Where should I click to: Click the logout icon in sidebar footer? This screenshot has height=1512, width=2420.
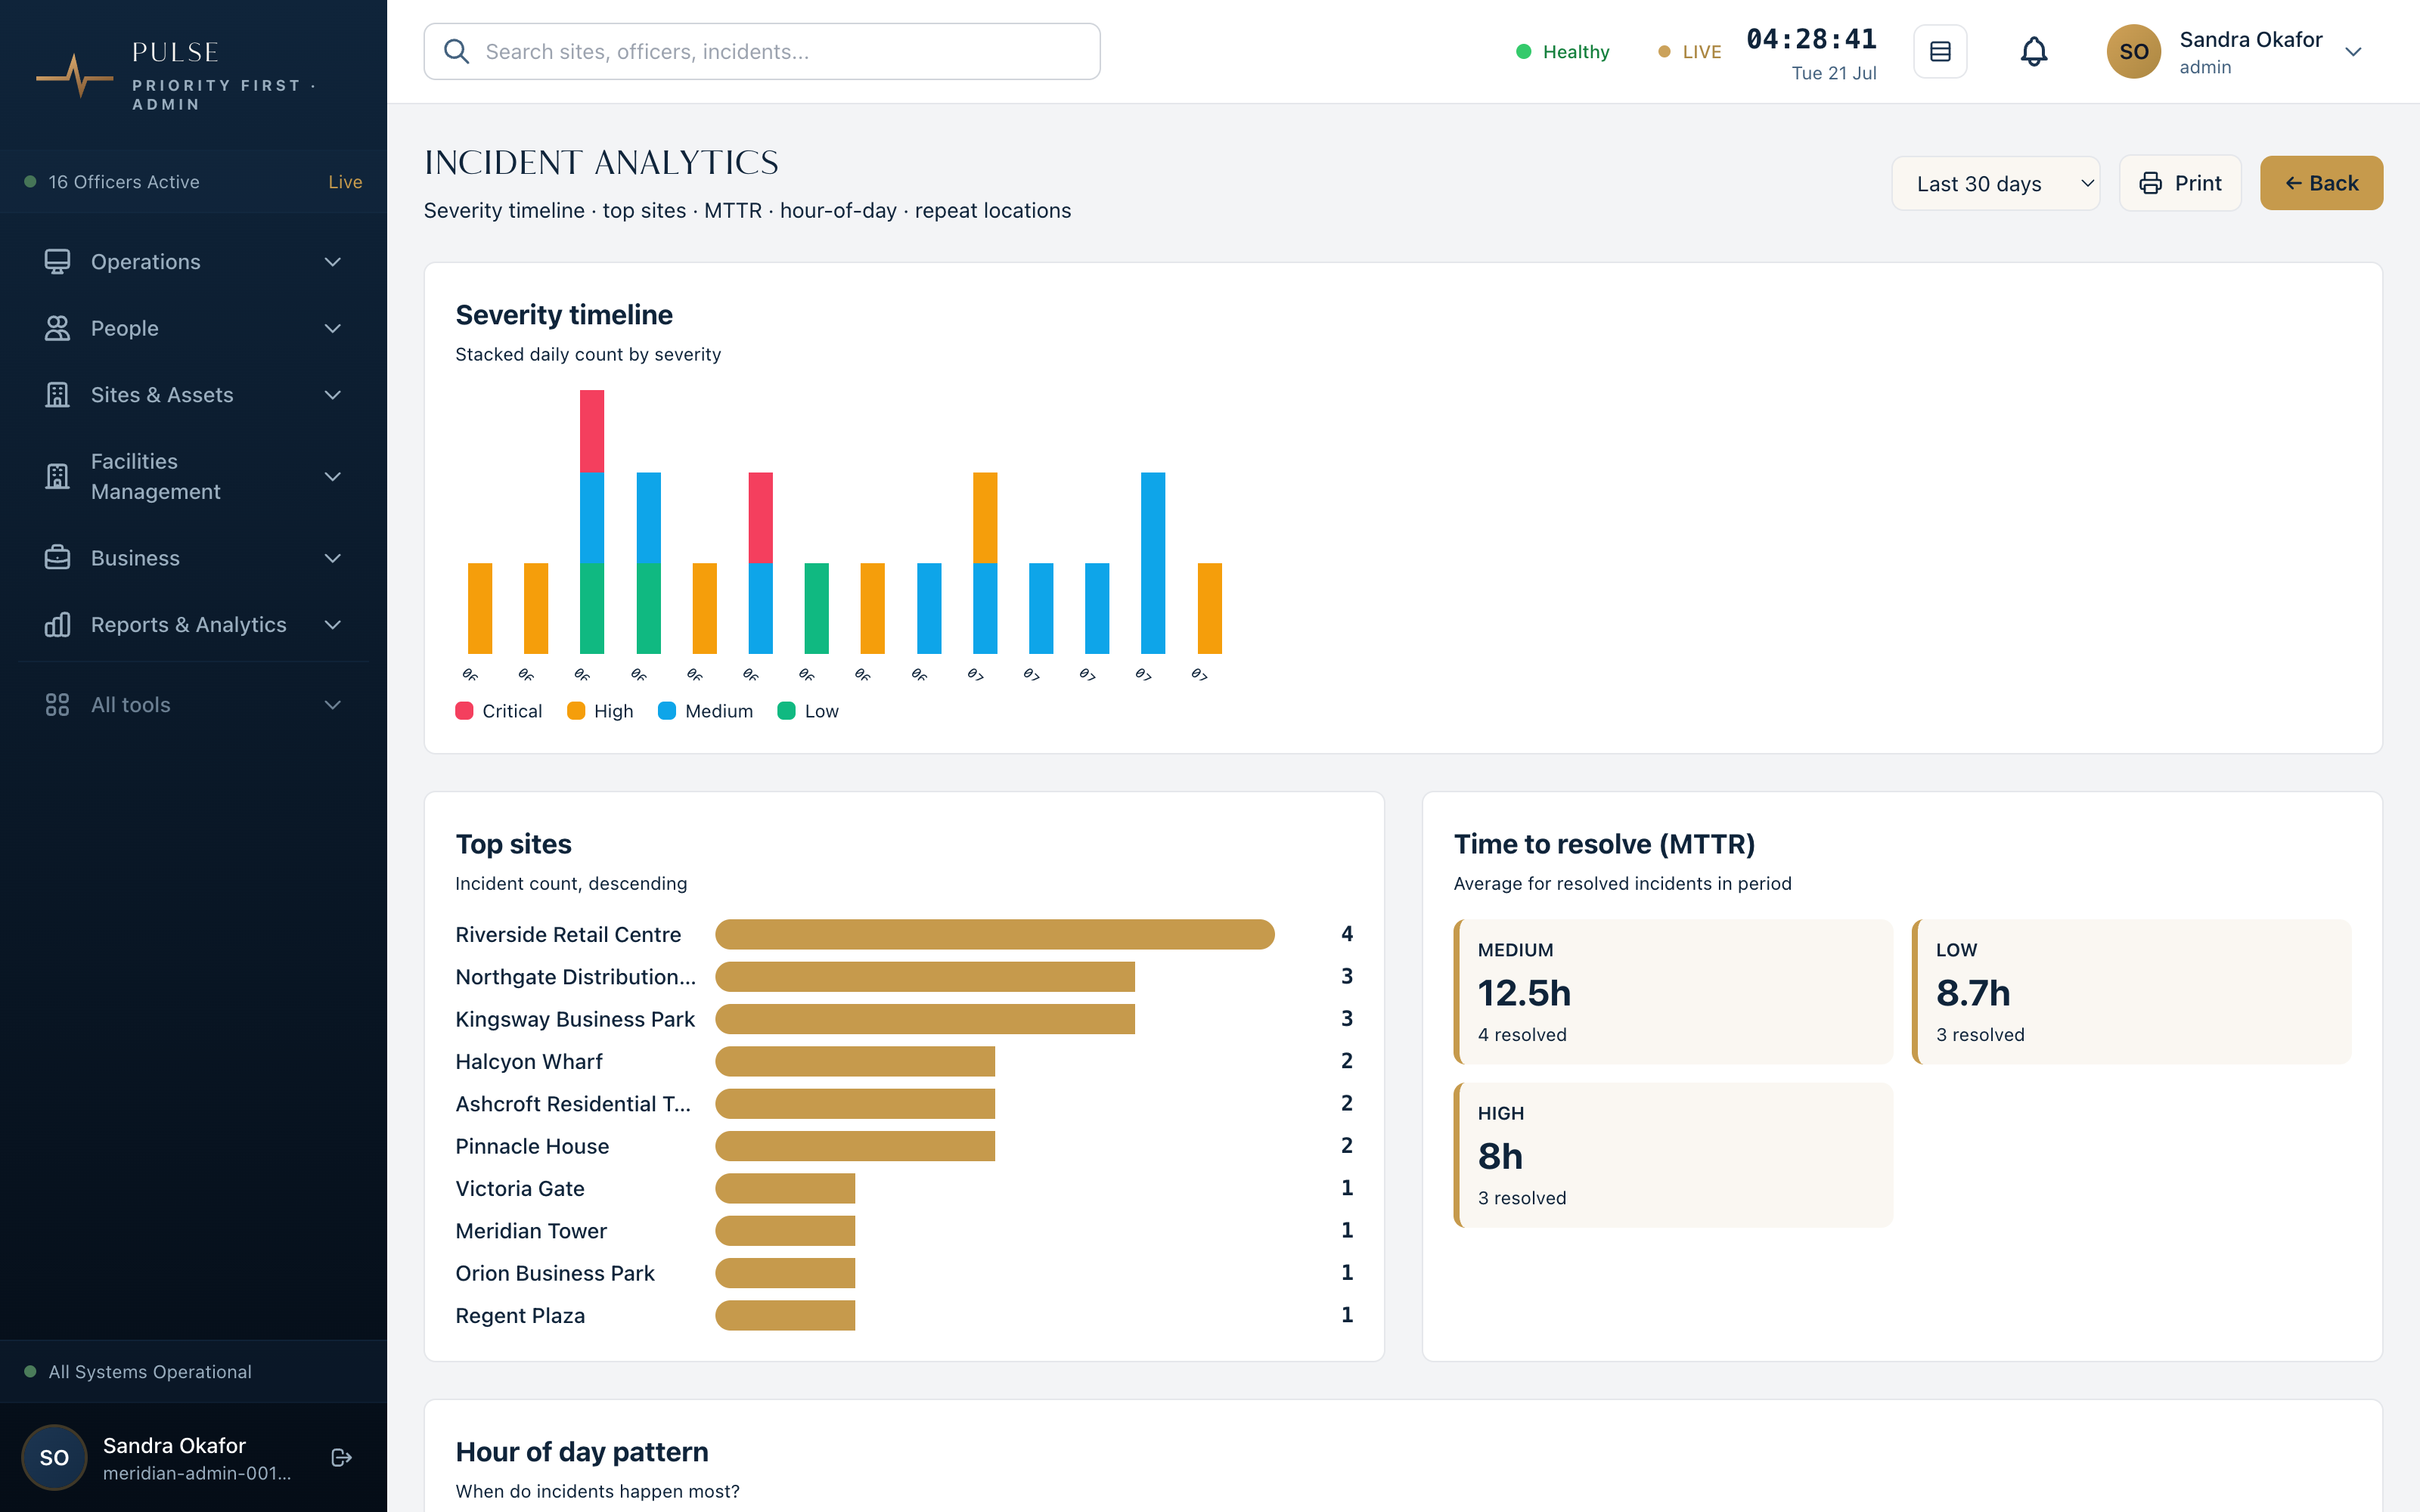(341, 1457)
